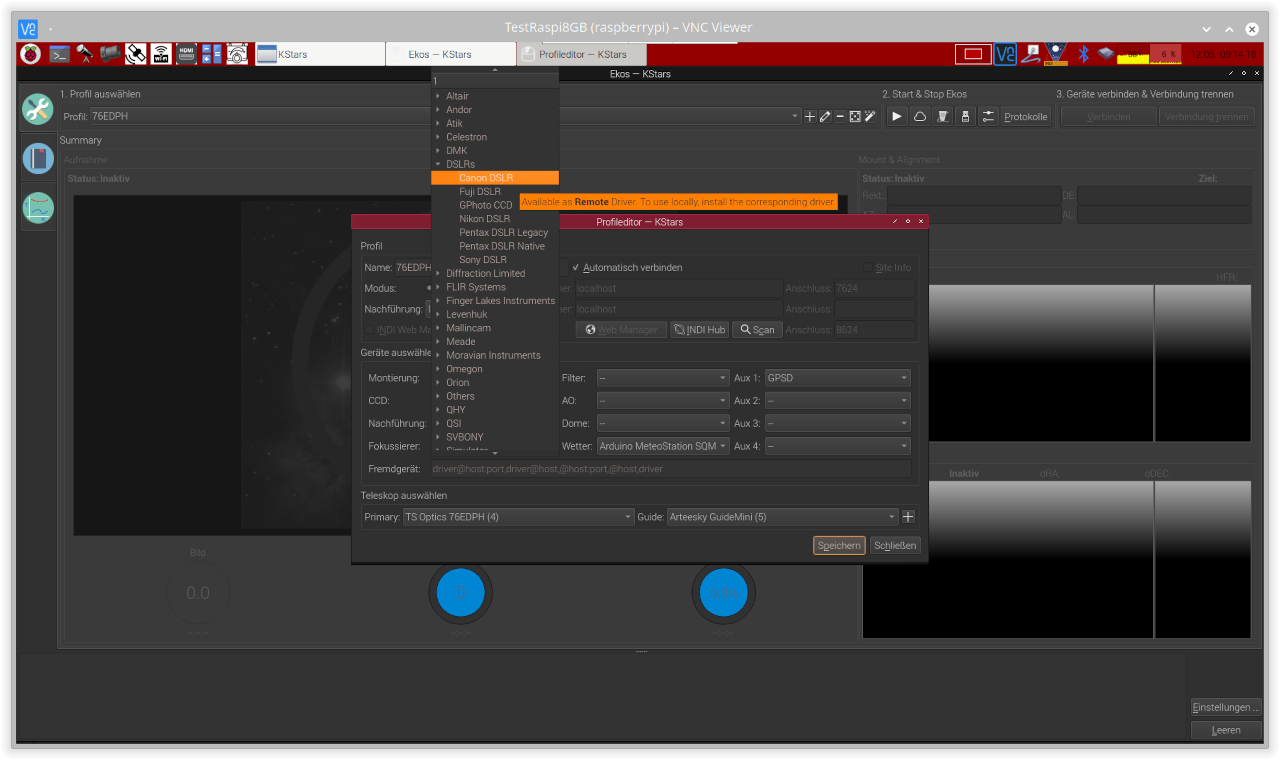Open the Aux 1 GPSD dropdown
Viewport: 1280px width, 760px height.
(x=837, y=378)
